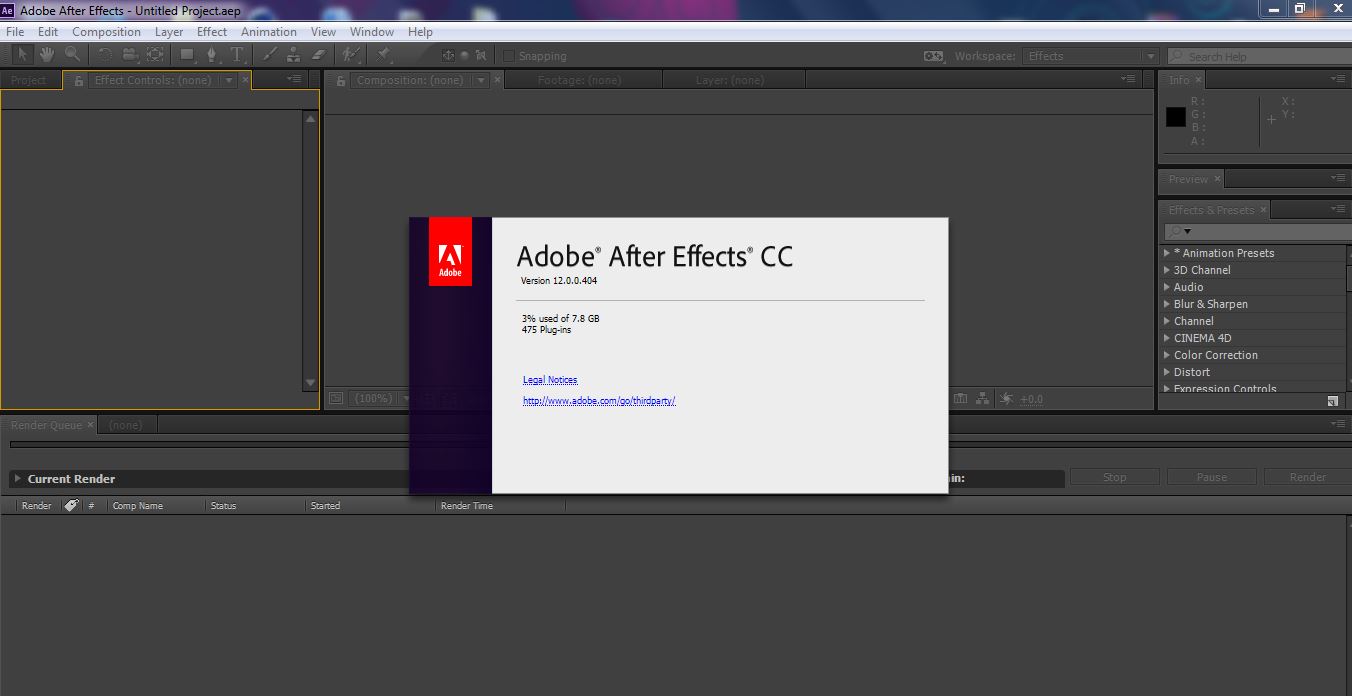Expand the Current Render details

(x=18, y=479)
